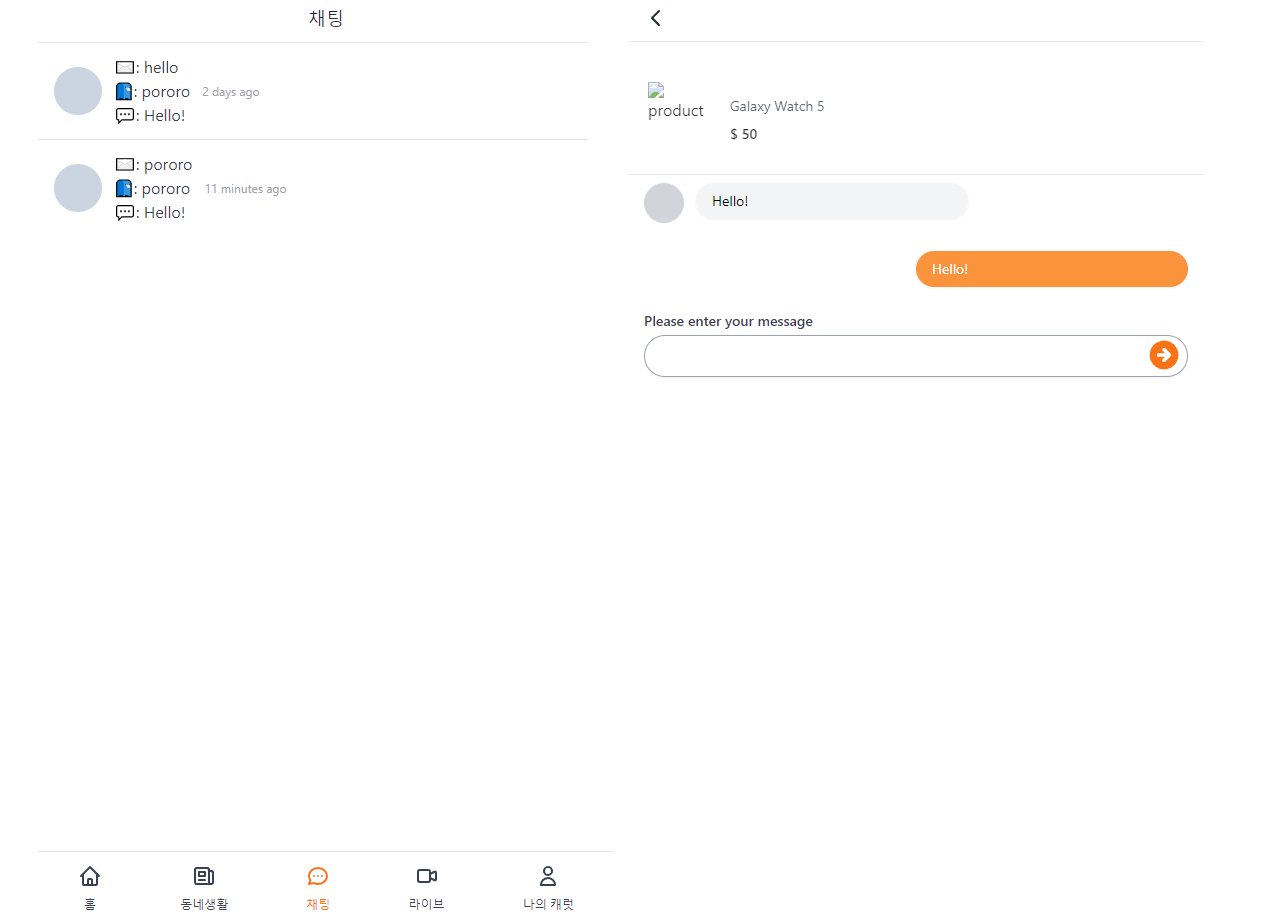Open the home tab house icon
The width and height of the screenshot is (1276, 922).
click(90, 876)
